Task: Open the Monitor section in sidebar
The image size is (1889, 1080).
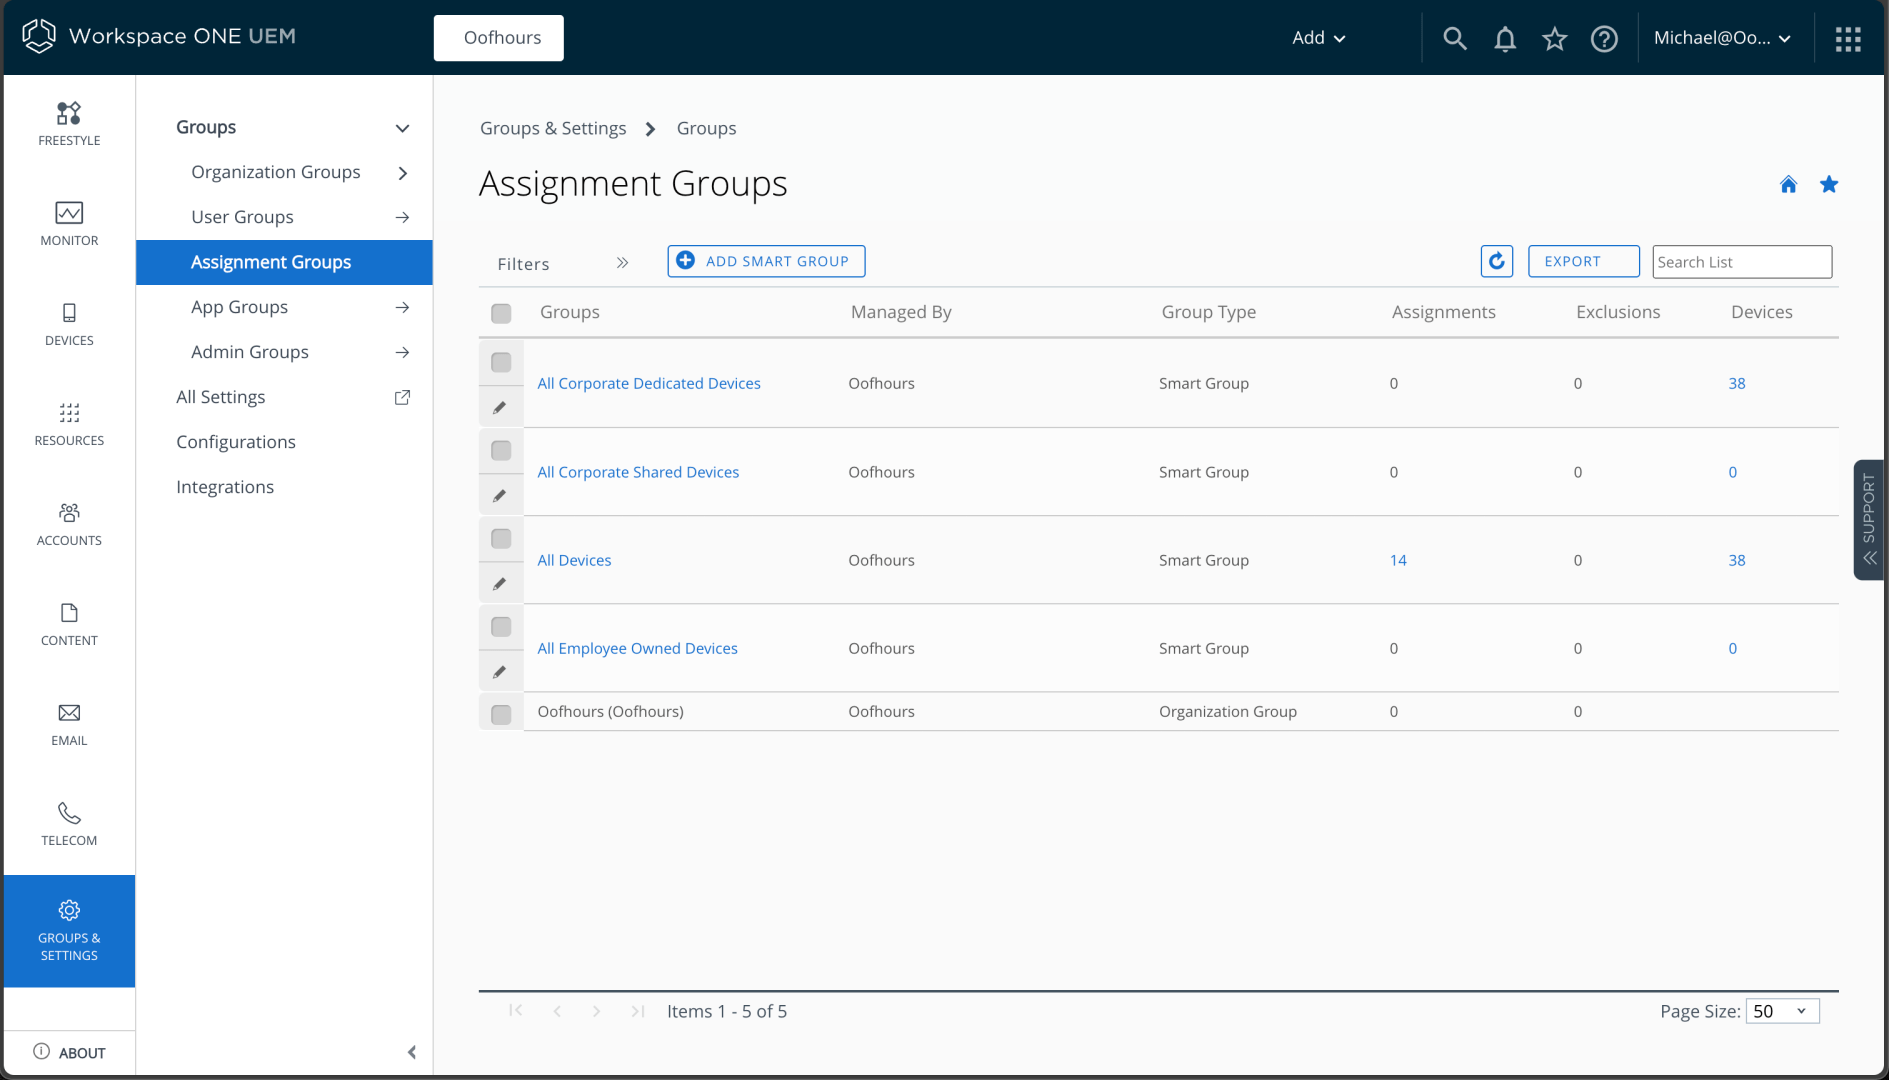Action: click(69, 223)
